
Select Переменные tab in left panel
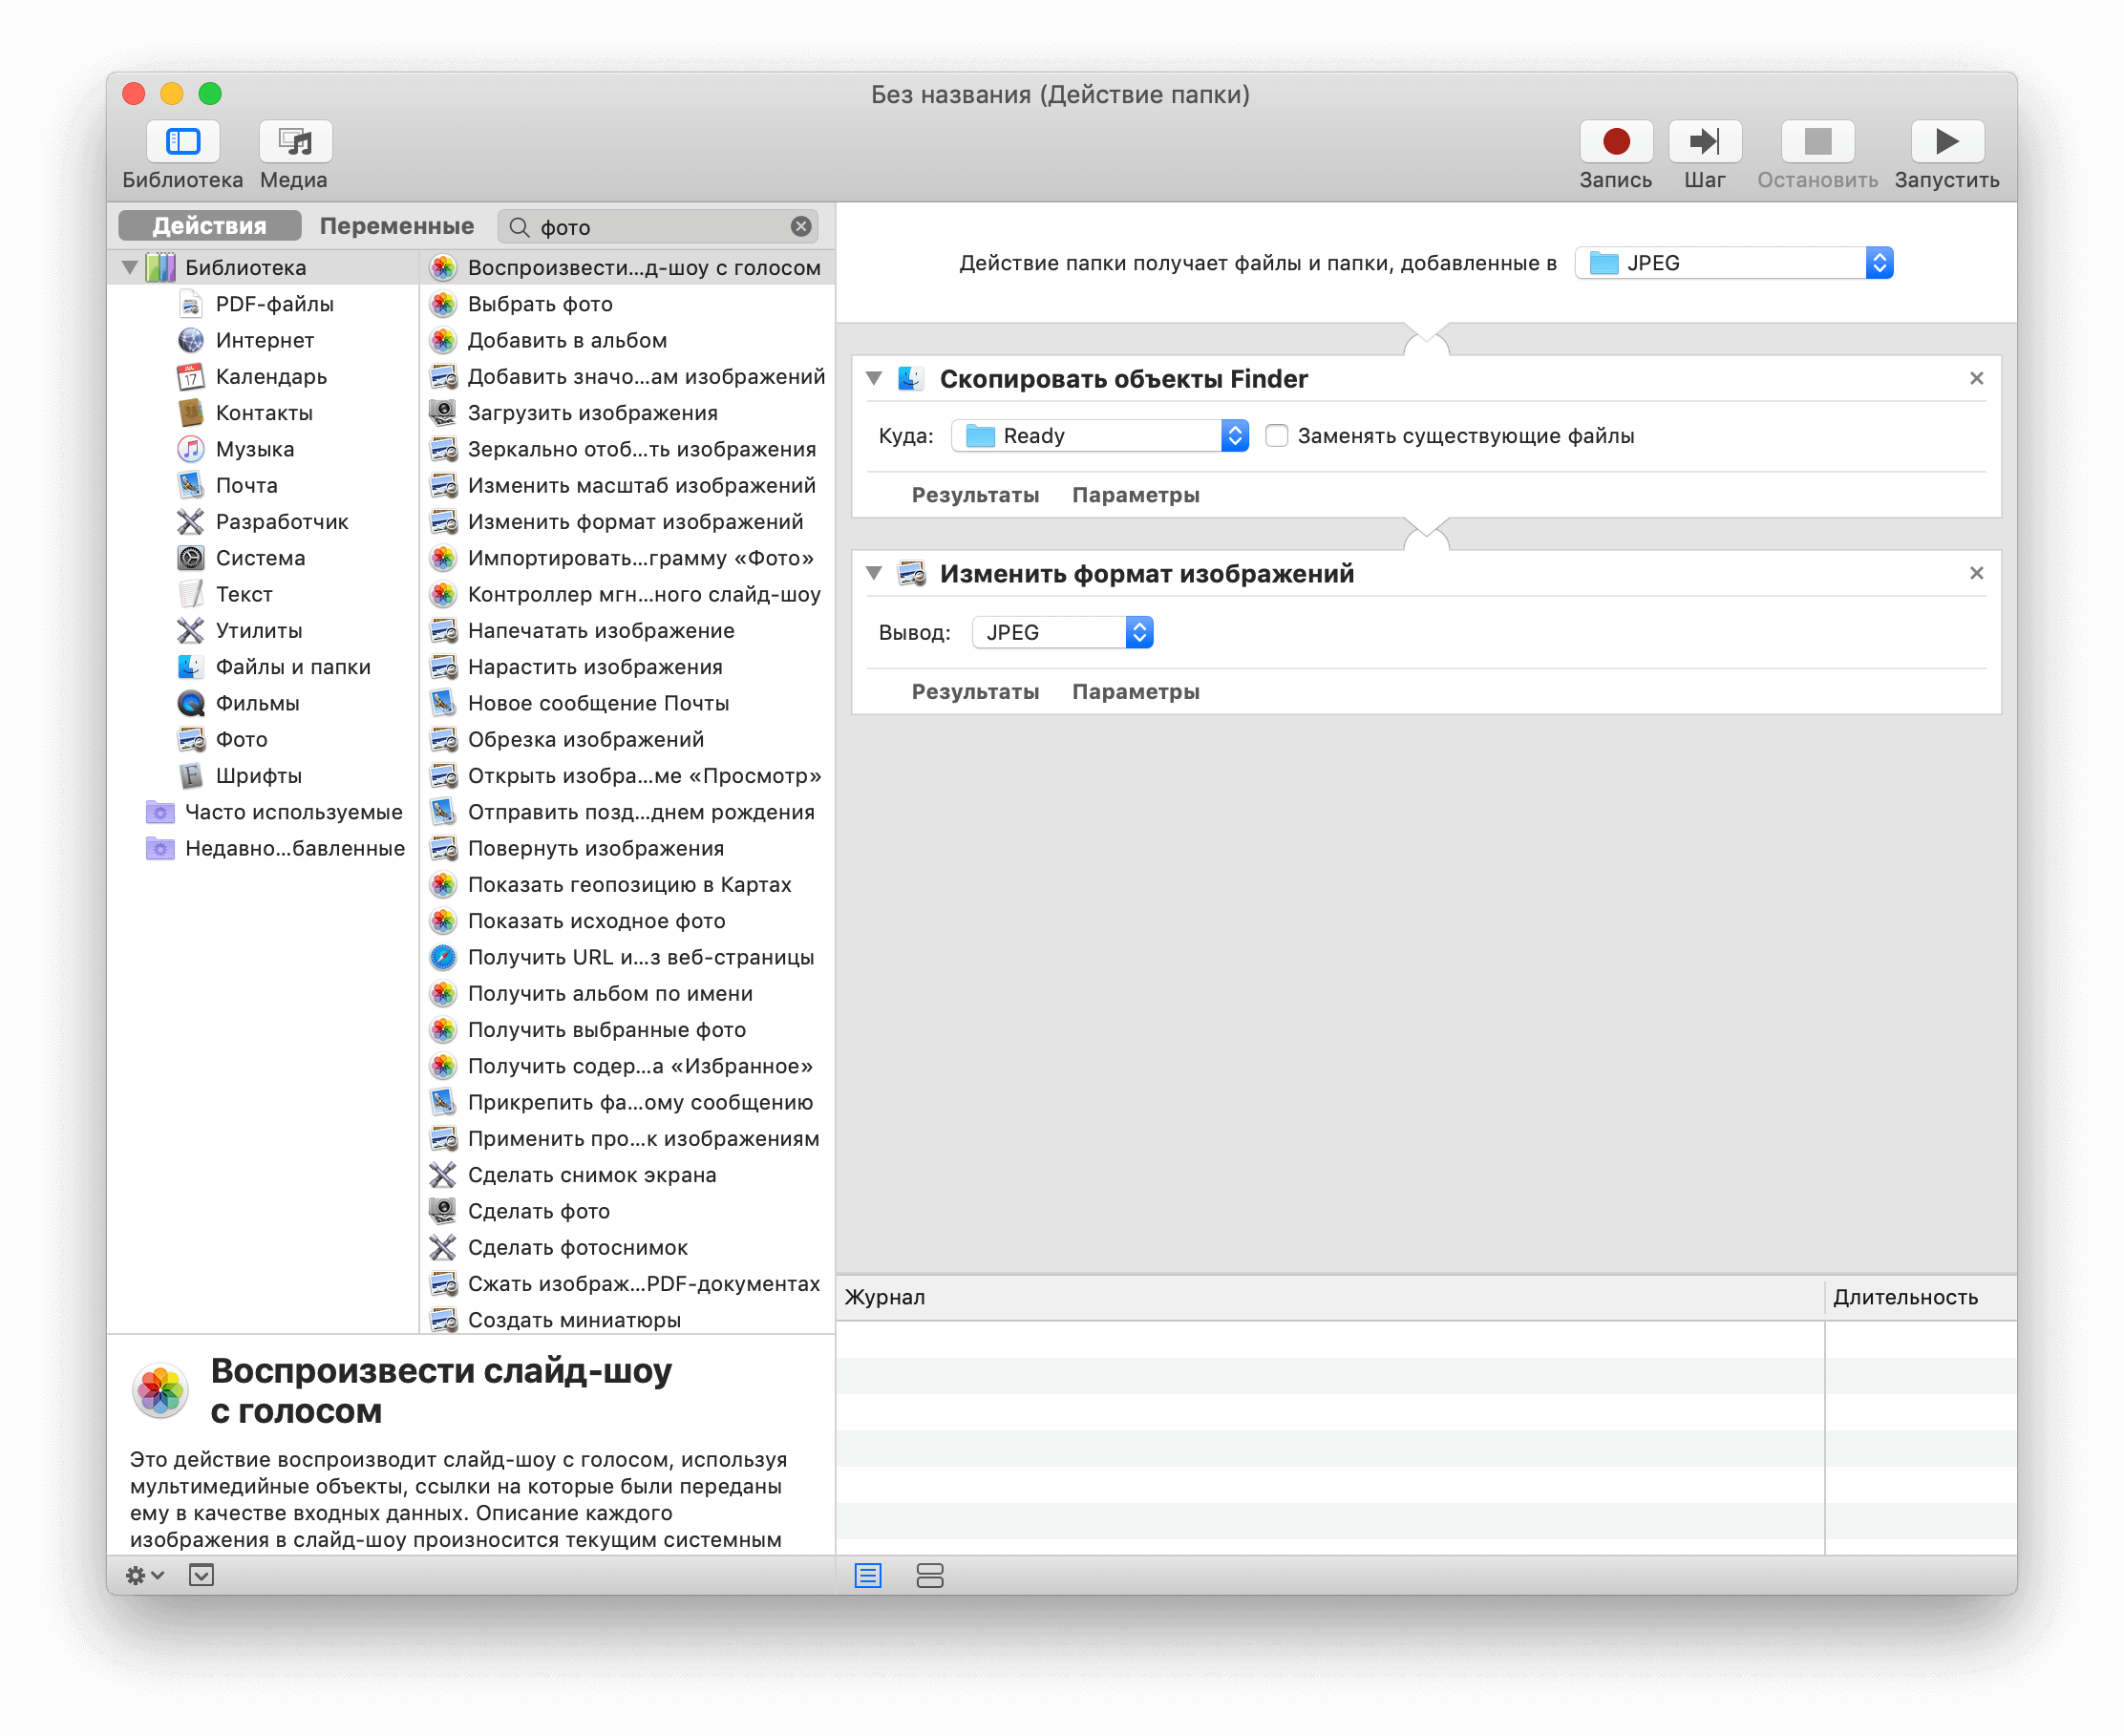point(395,224)
